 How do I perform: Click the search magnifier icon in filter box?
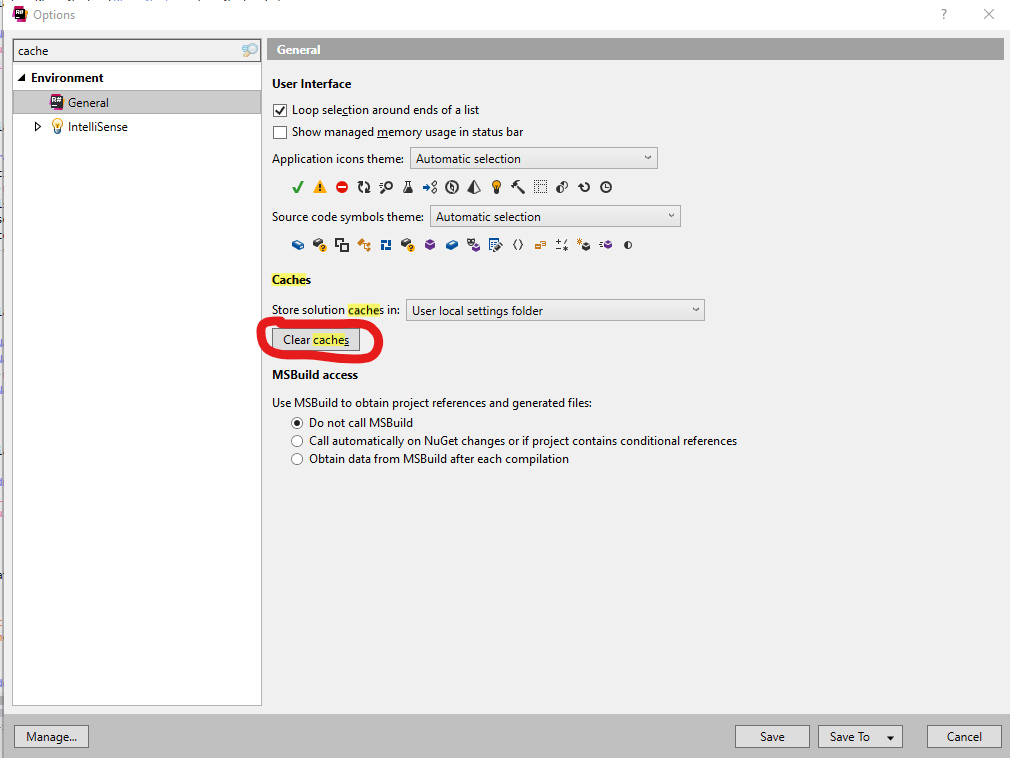tap(249, 50)
